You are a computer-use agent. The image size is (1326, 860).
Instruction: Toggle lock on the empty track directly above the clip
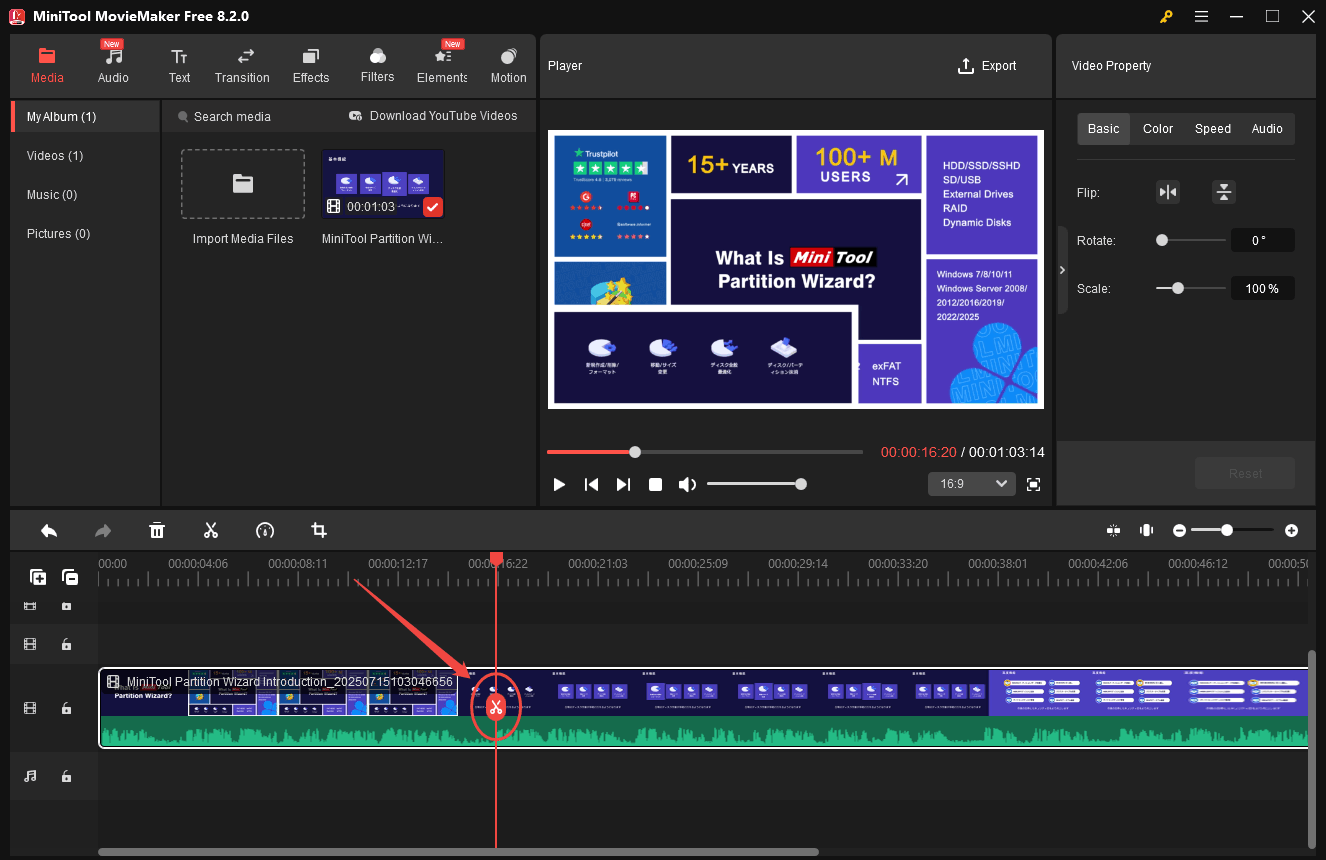[x=66, y=645]
